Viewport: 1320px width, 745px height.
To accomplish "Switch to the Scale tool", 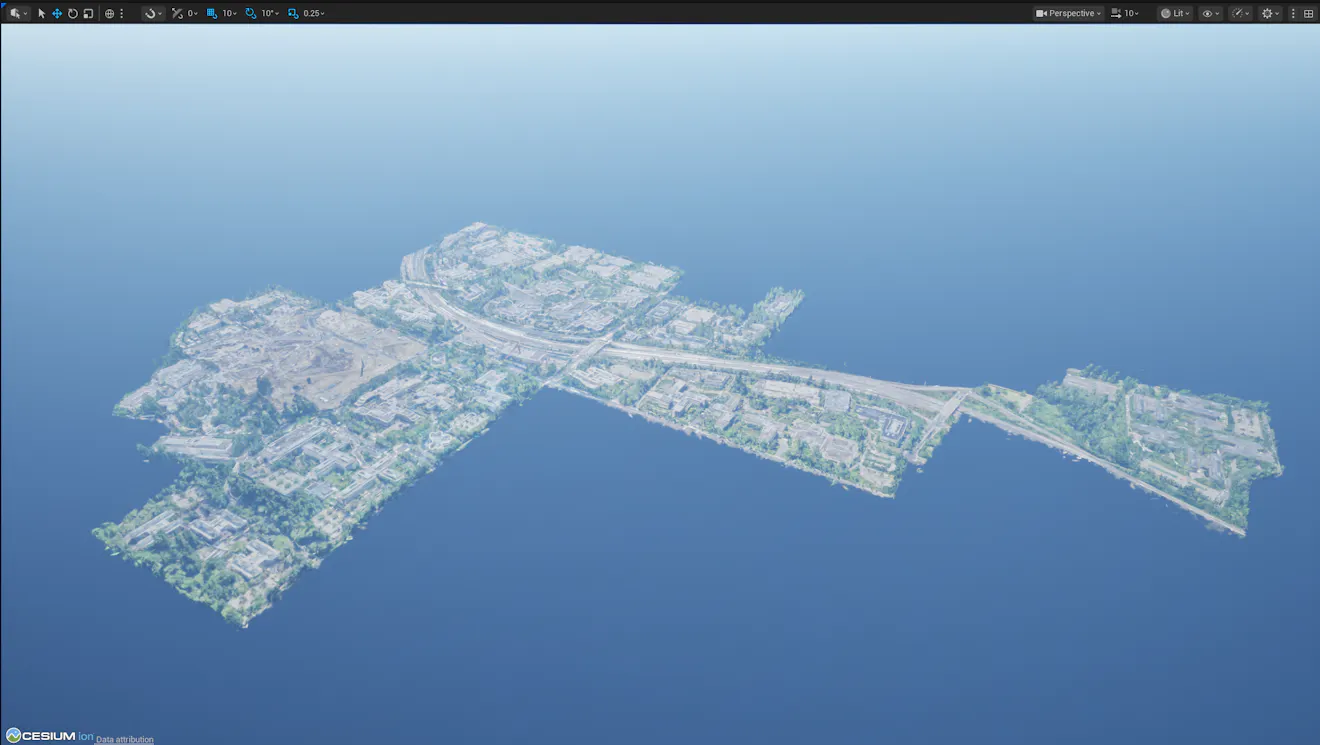I will coord(88,13).
